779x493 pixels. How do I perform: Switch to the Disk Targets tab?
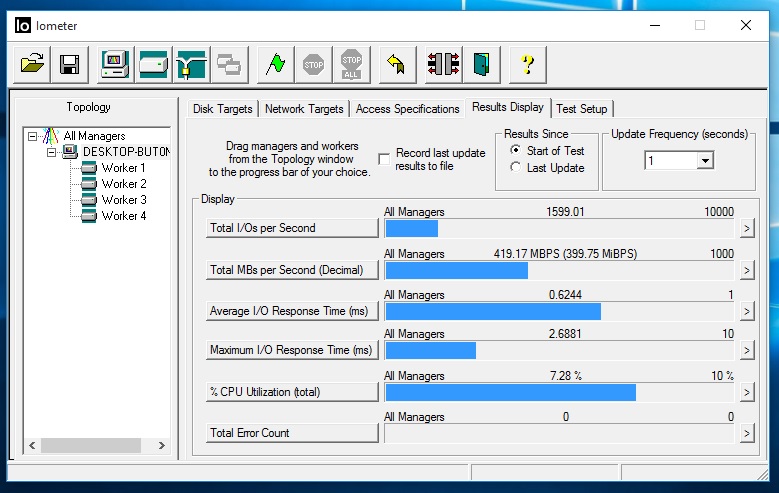(x=223, y=109)
